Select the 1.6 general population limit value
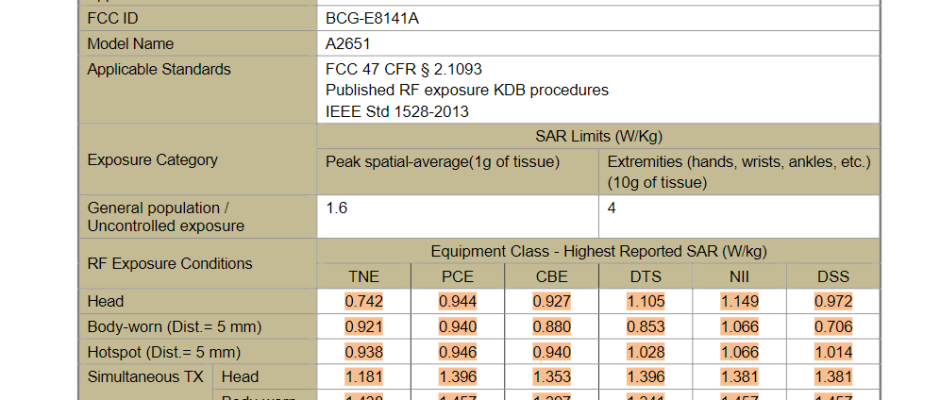Viewport: 940px width, 400px height. click(336, 208)
